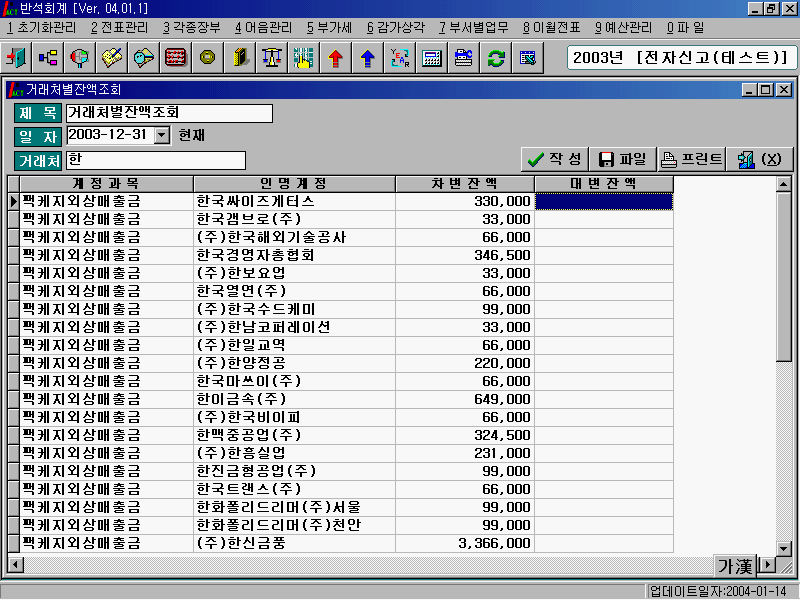Open the 6 감가상각 menu
Image resolution: width=800 pixels, height=600 pixels.
coord(395,28)
